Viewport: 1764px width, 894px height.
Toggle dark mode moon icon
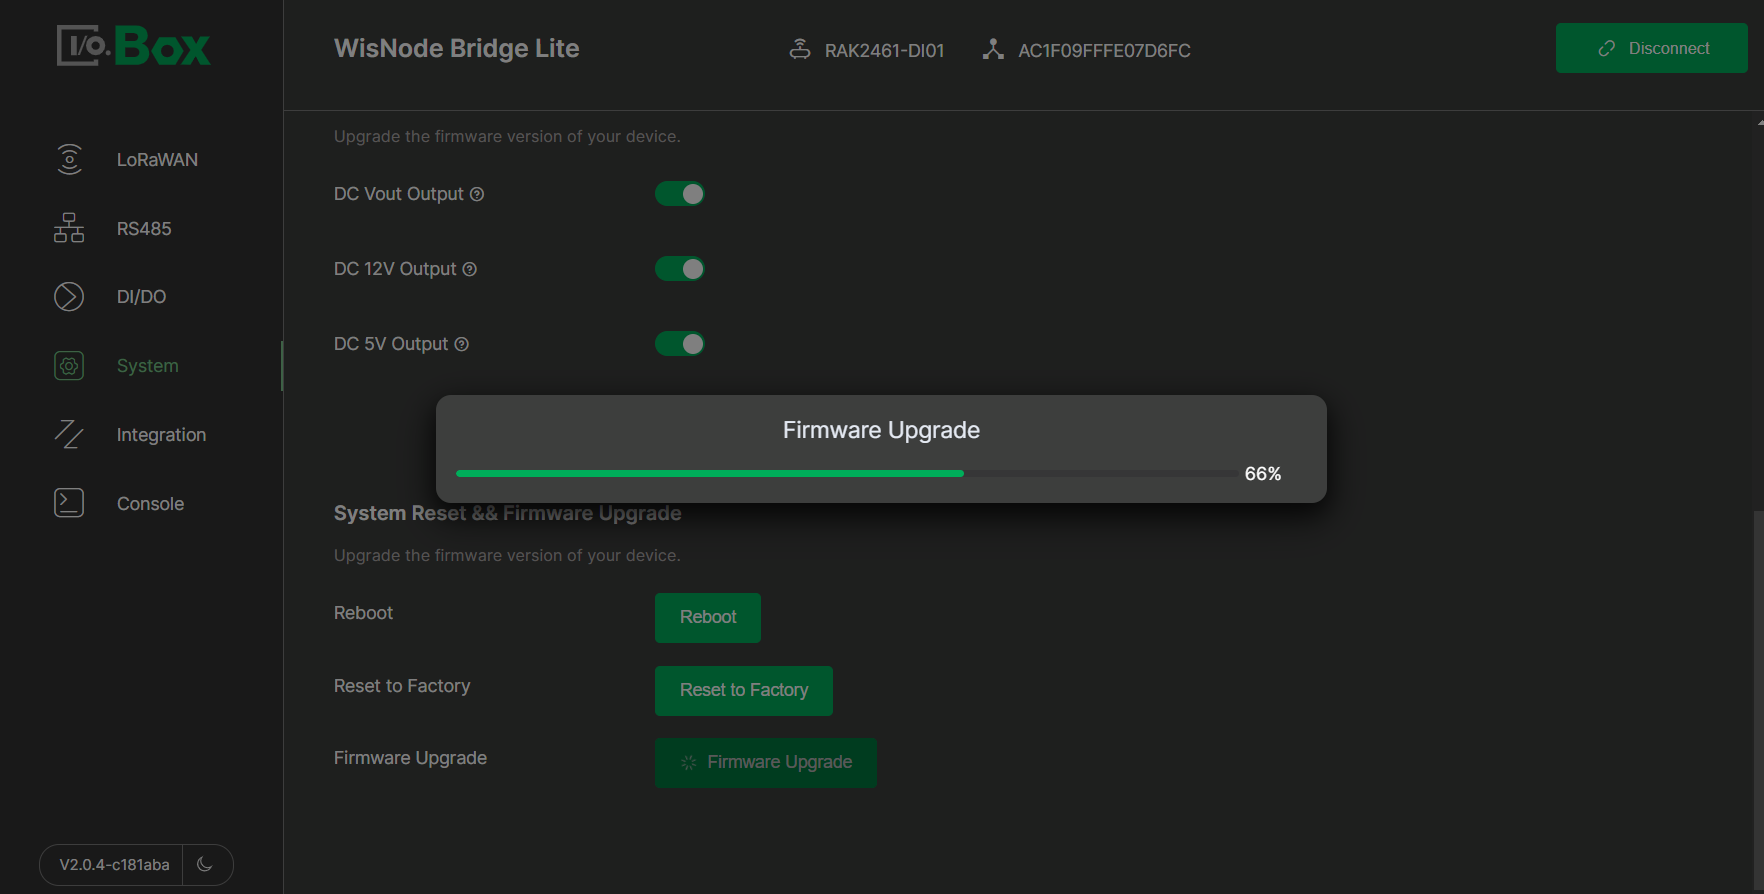(x=205, y=864)
